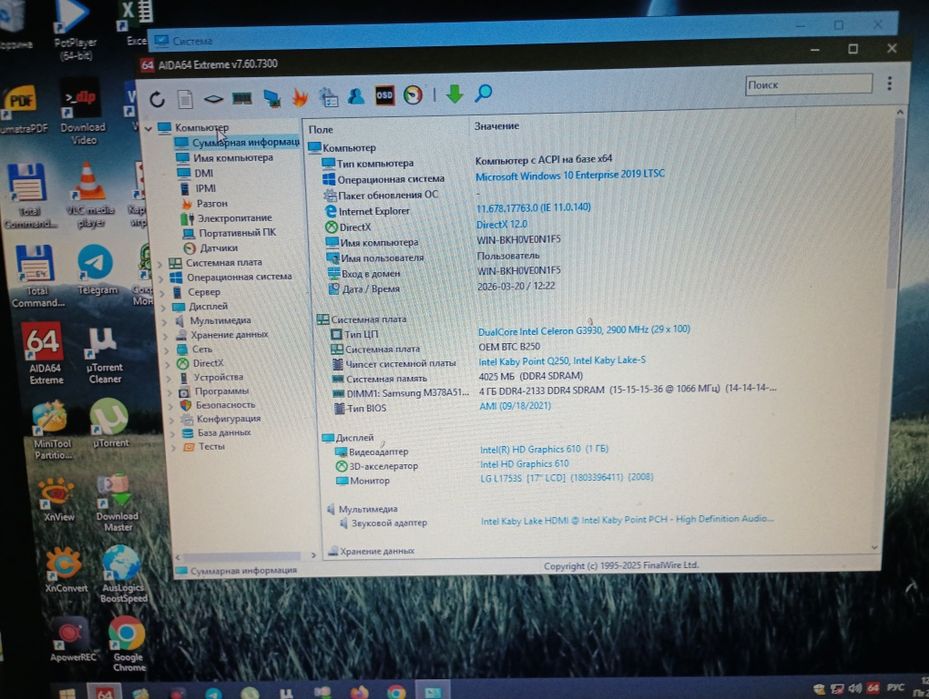
Task: Expand the Сервер tree node
Action: 162,293
